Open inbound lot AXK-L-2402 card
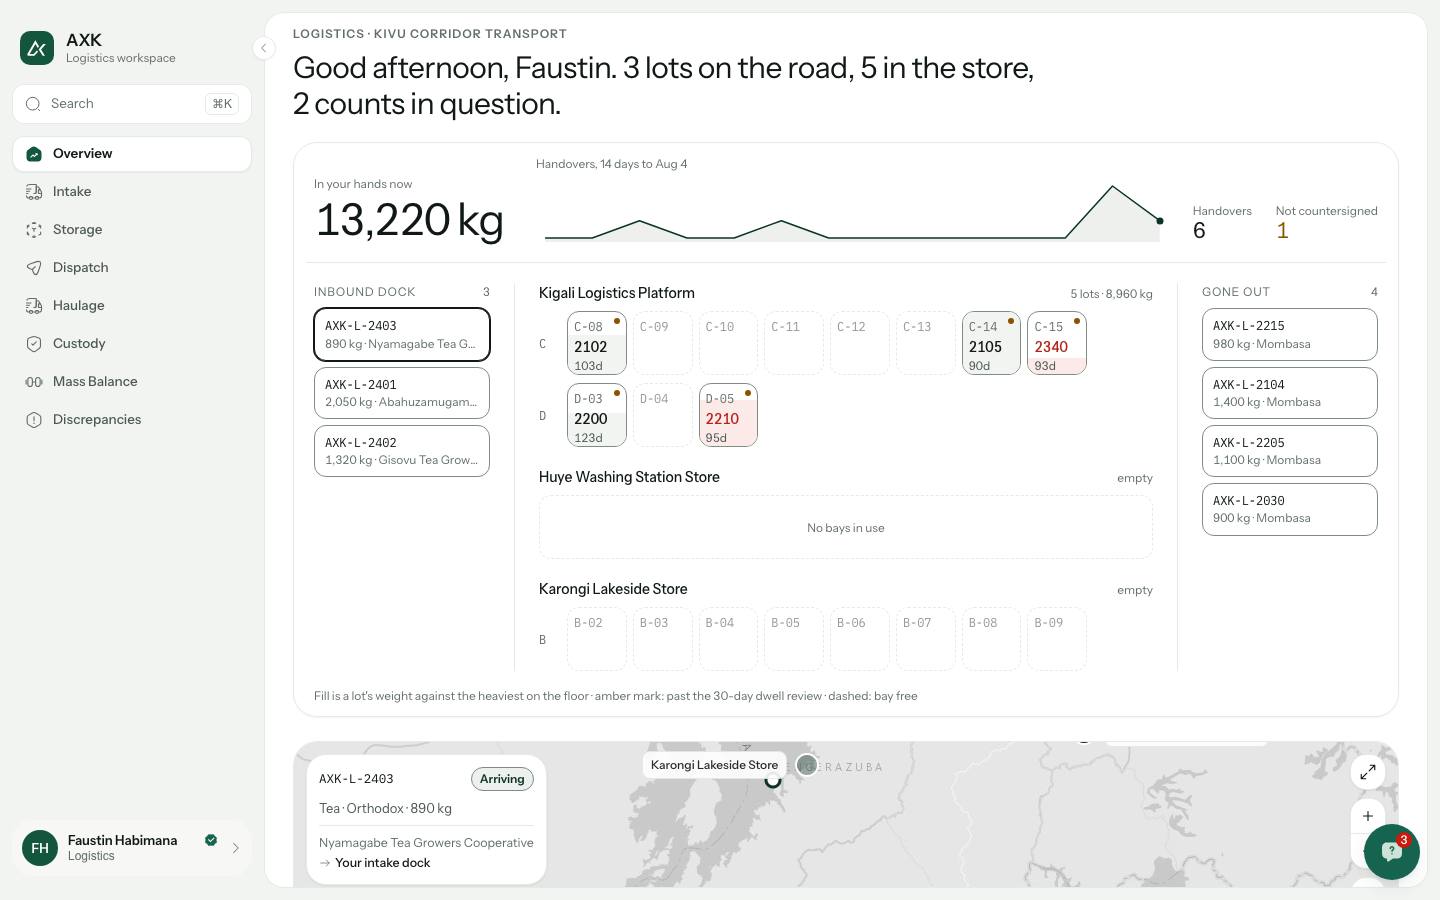Image resolution: width=1440 pixels, height=900 pixels. click(402, 451)
